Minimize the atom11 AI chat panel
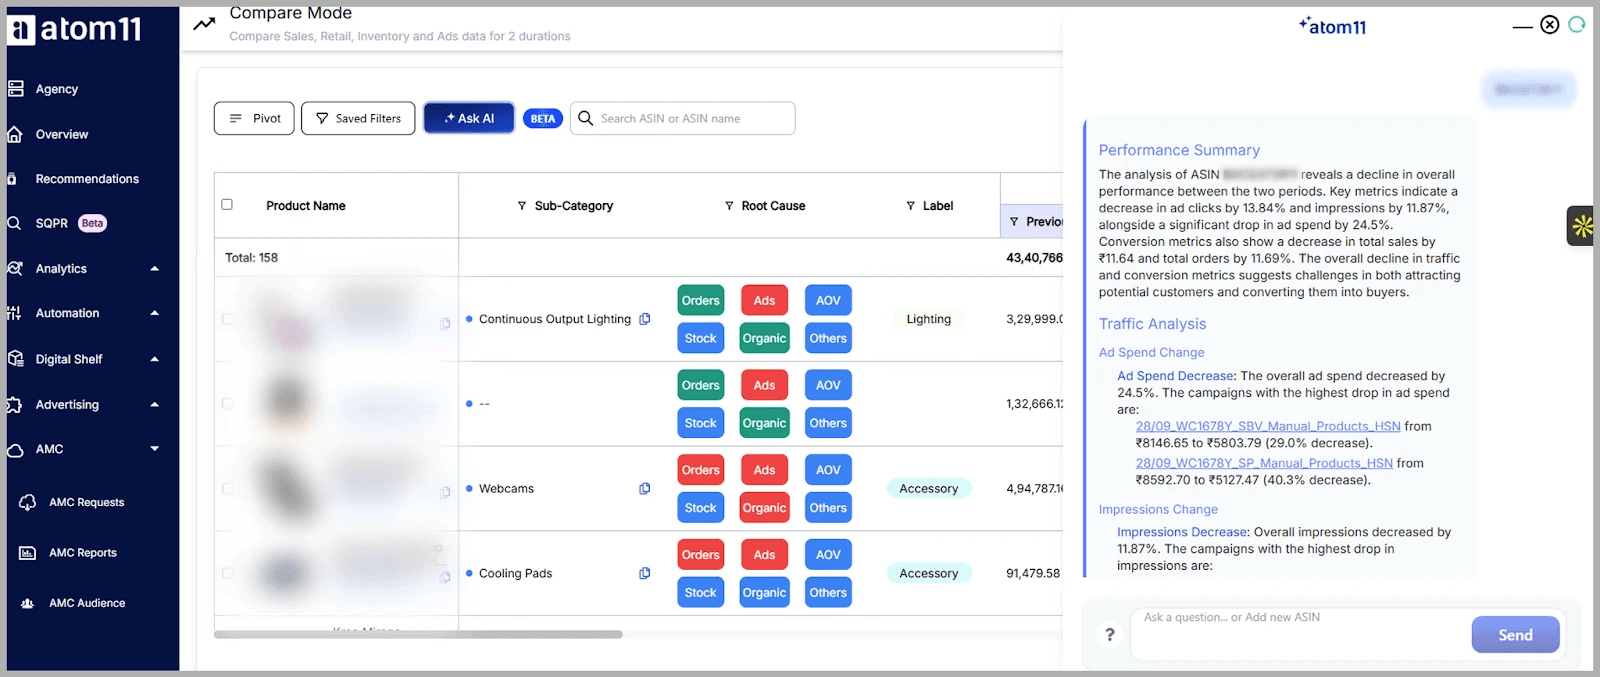The width and height of the screenshot is (1600, 677). pos(1522,27)
